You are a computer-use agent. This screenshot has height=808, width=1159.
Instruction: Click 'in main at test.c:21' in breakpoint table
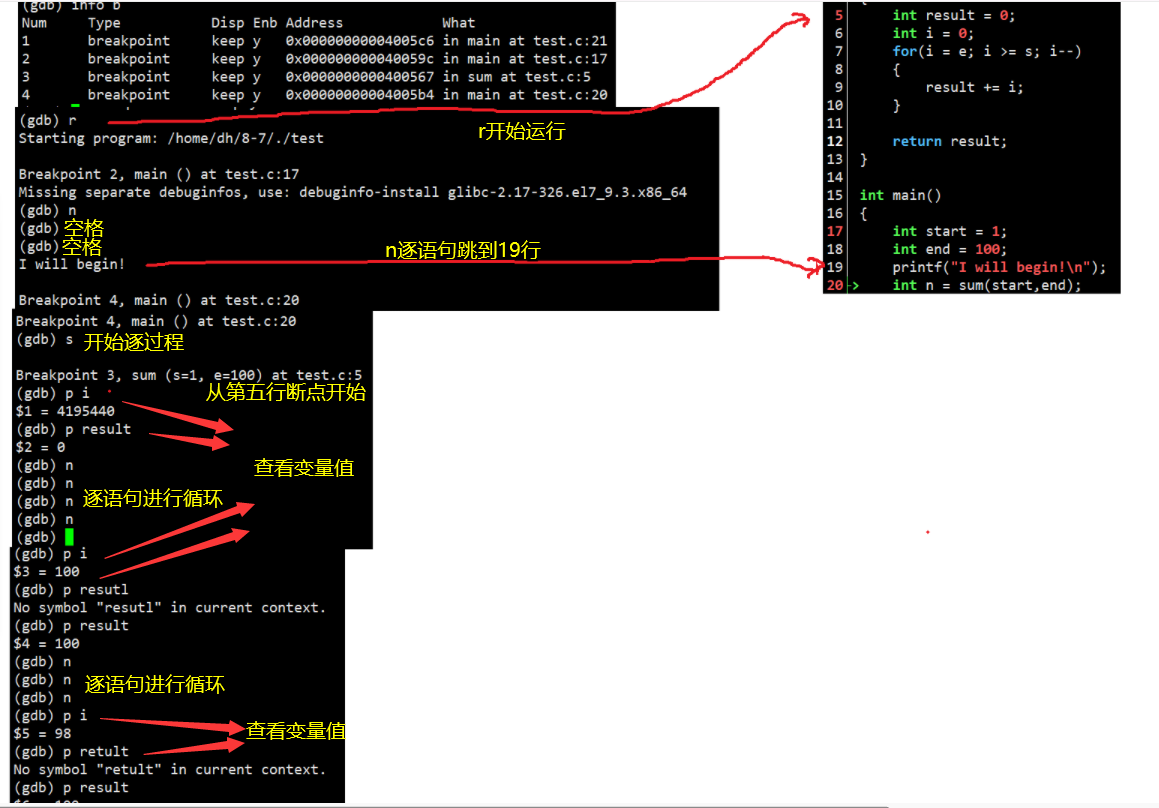[x=525, y=41]
